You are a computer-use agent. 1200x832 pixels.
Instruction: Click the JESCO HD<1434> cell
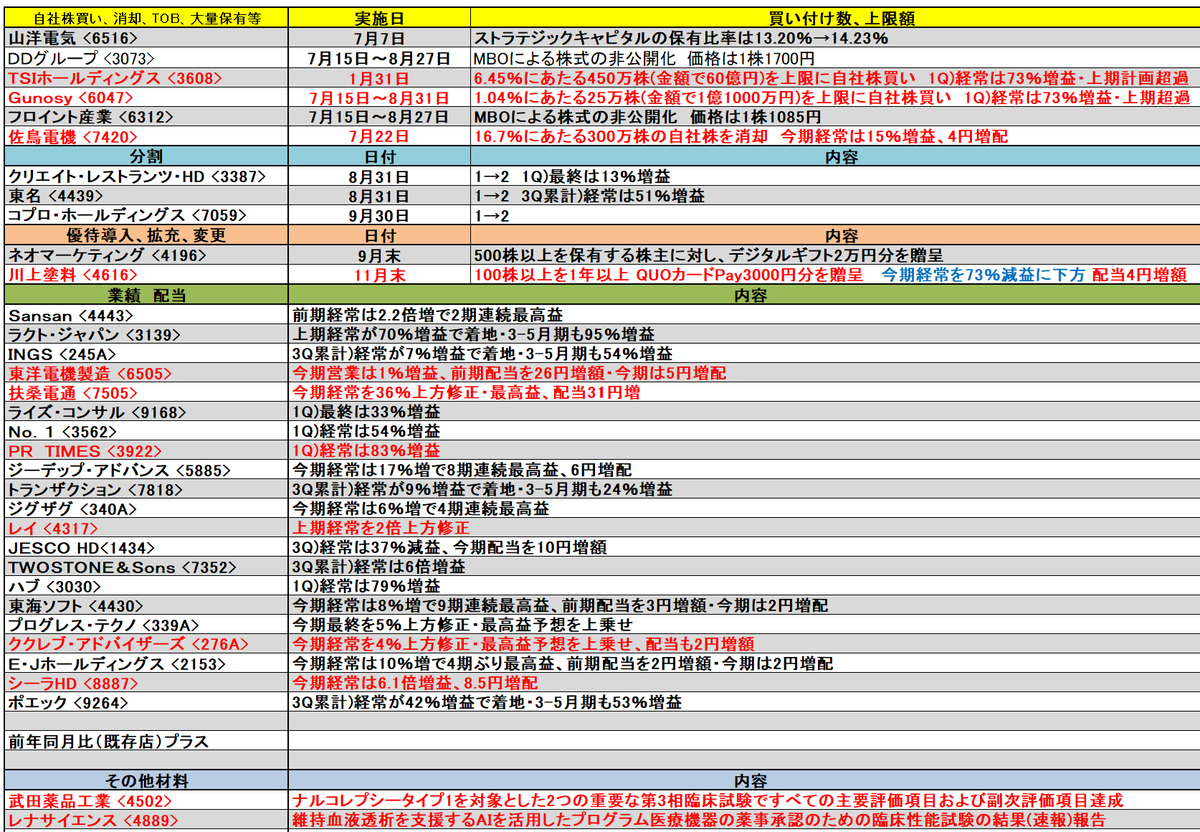[147, 547]
